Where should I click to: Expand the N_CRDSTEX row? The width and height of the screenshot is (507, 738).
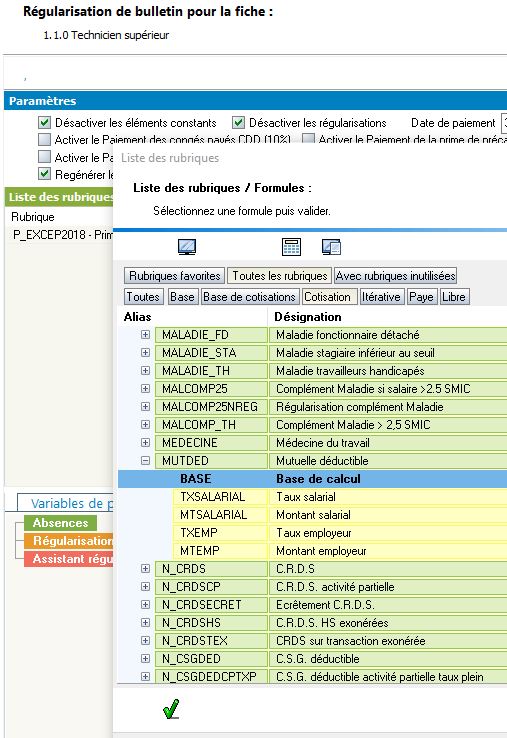click(x=145, y=641)
